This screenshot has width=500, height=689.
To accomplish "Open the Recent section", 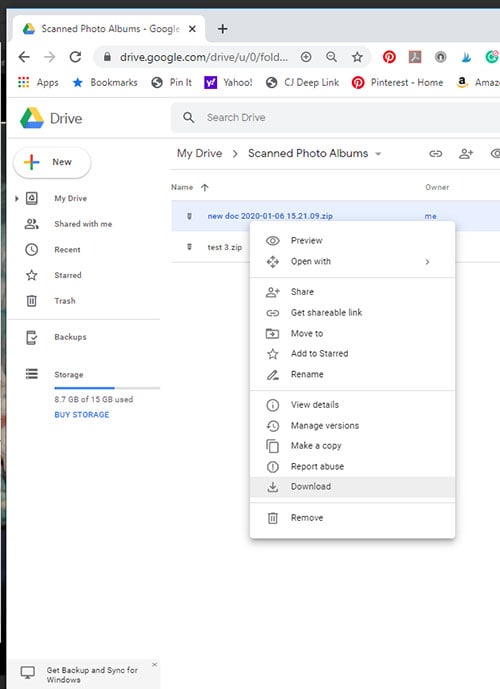I will tap(67, 250).
